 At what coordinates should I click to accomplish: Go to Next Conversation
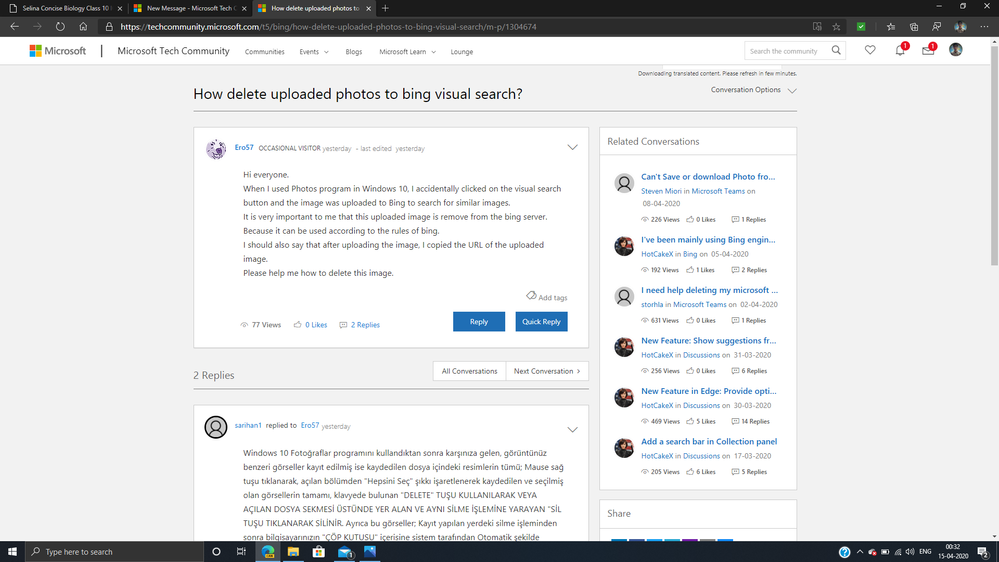pyautogui.click(x=547, y=371)
